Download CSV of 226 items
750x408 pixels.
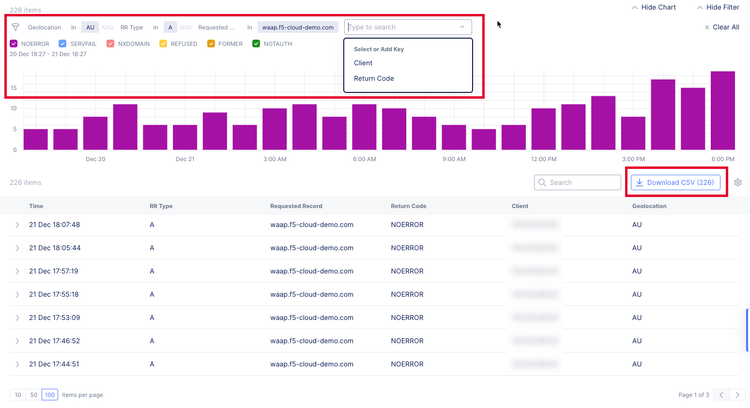[676, 183]
